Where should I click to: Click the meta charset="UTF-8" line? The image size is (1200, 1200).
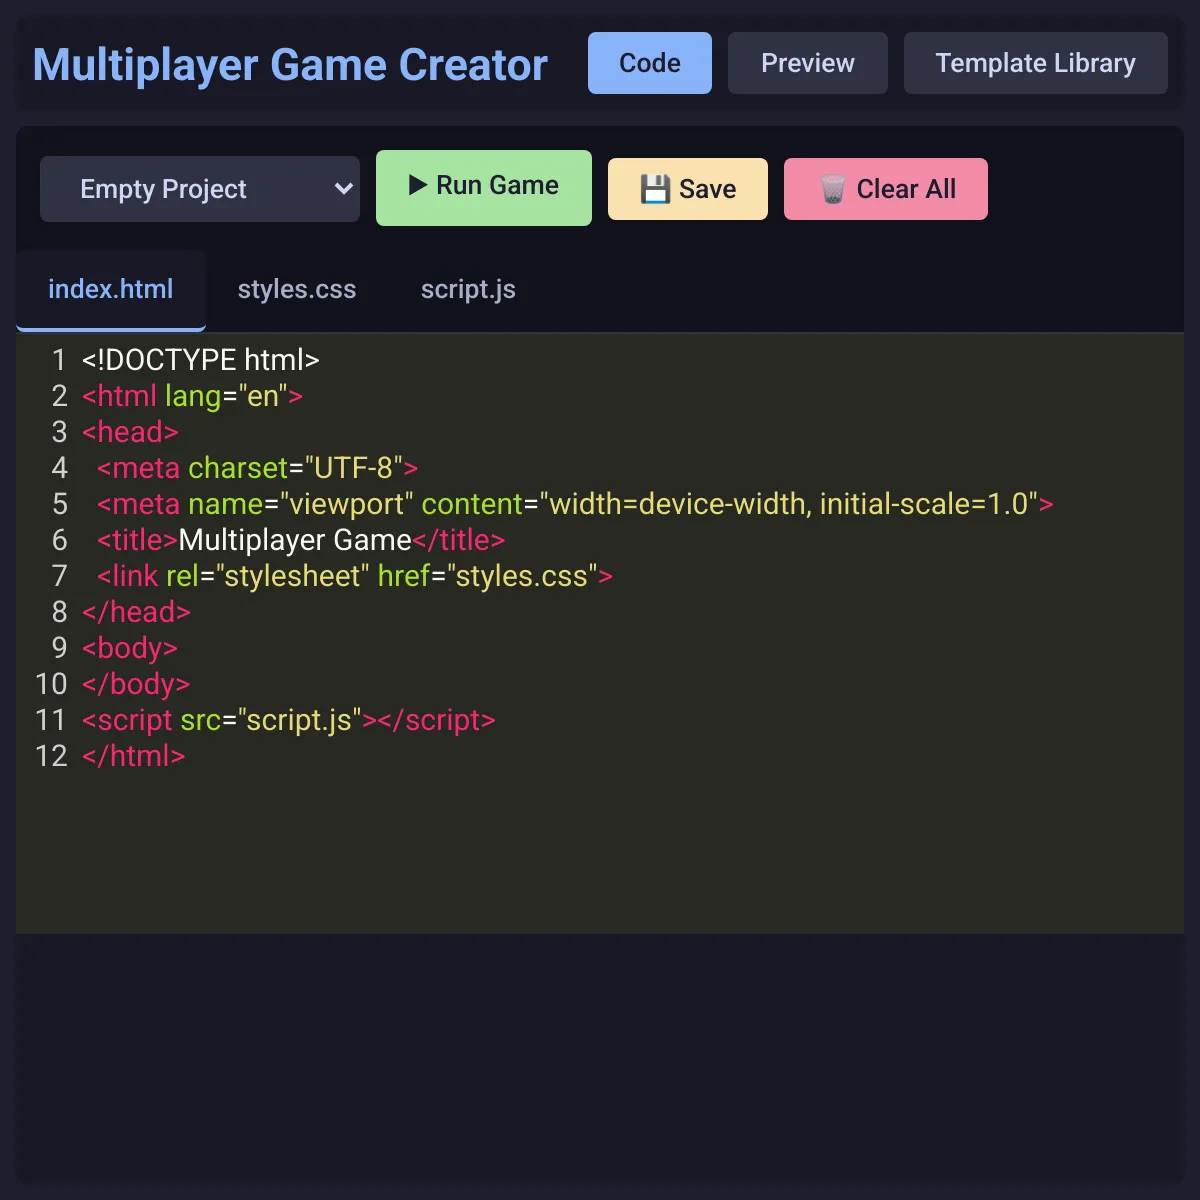257,468
